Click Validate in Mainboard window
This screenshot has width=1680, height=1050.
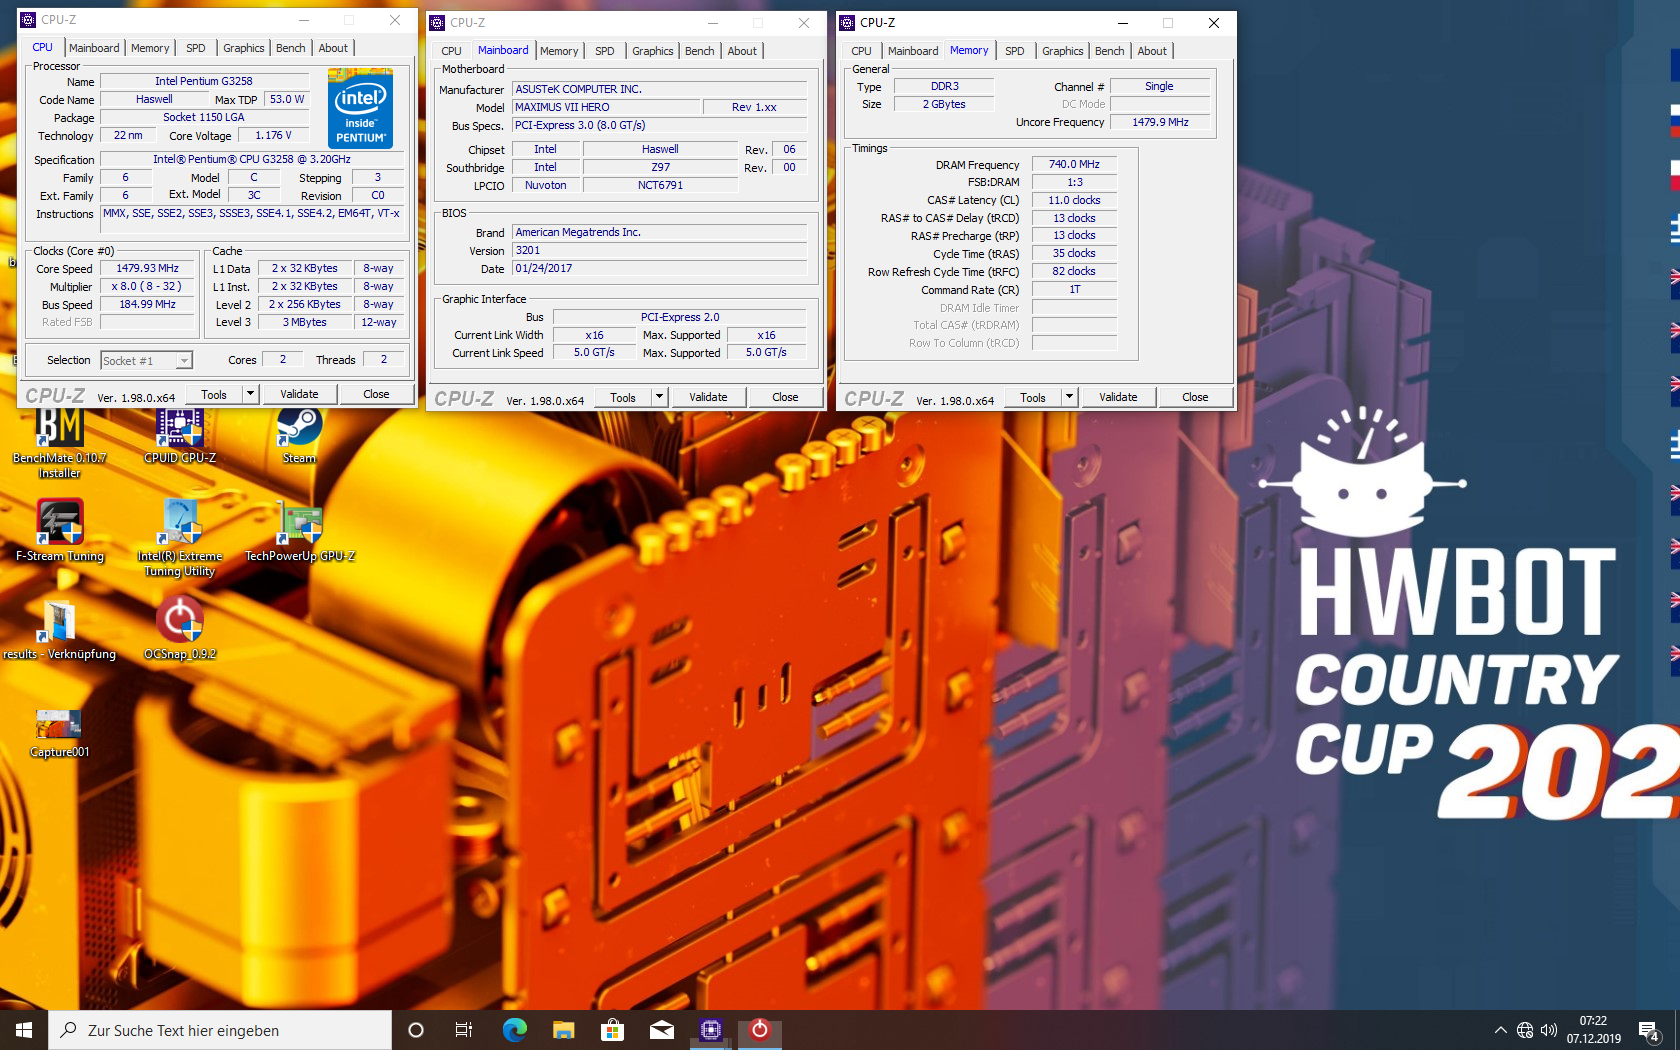point(708,397)
